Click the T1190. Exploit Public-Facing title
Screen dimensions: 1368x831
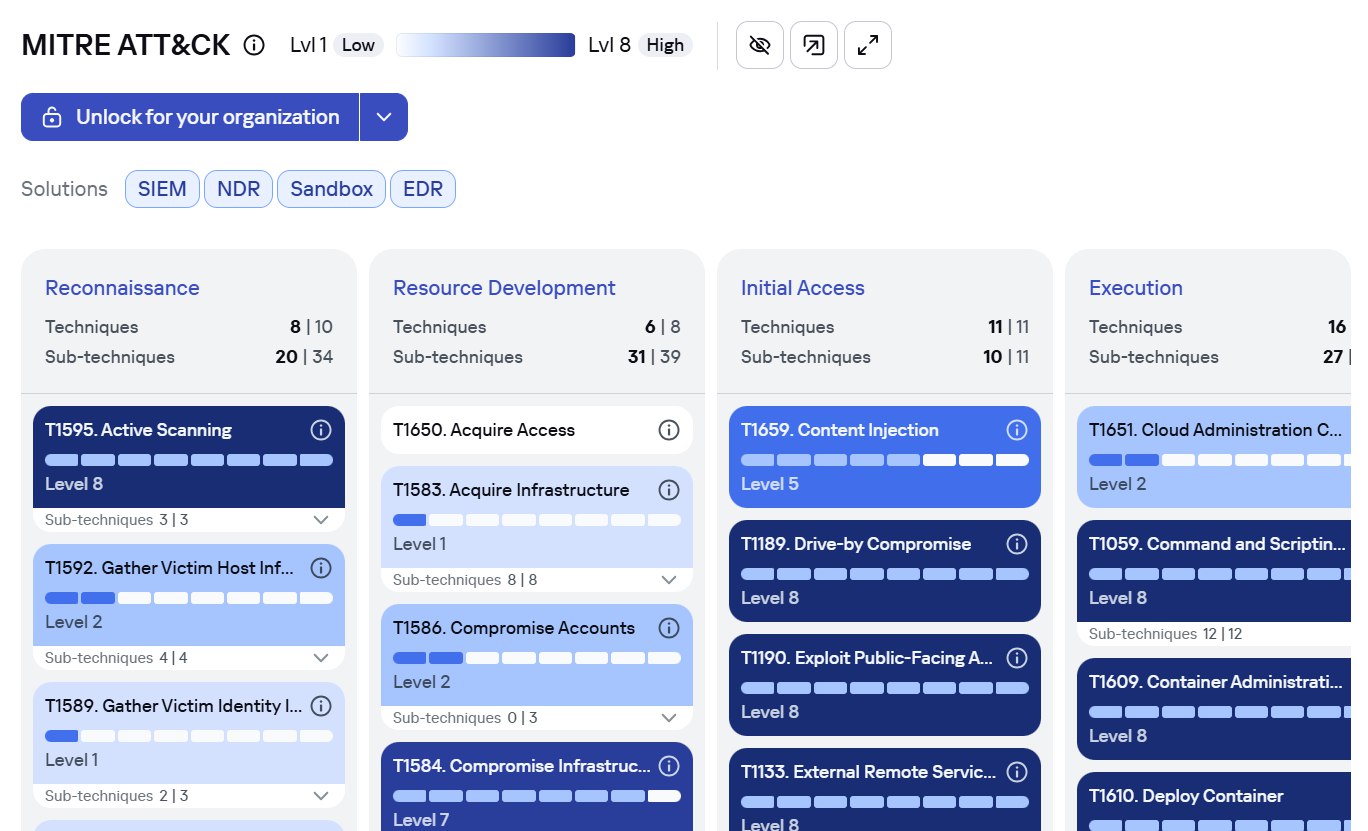[x=867, y=658]
